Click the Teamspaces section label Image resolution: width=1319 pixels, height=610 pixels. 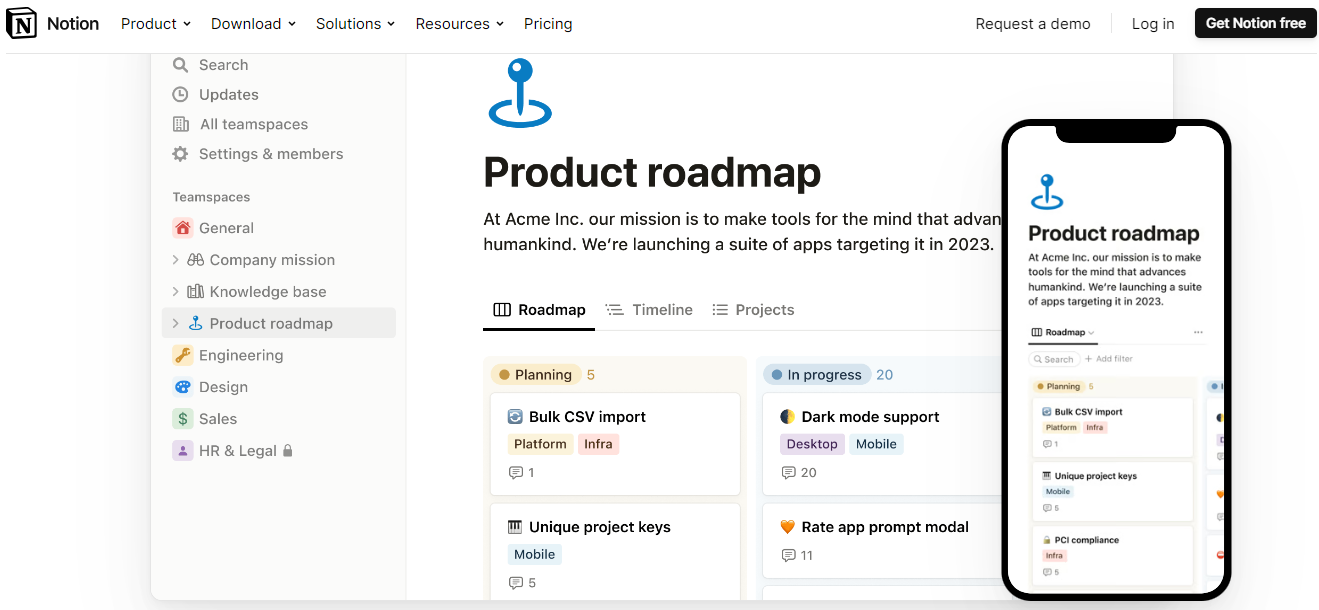point(211,197)
